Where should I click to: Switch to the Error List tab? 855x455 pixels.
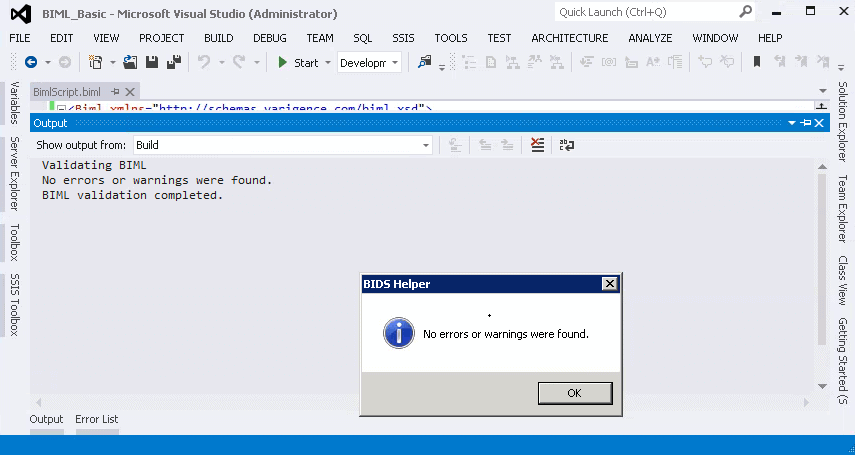pos(97,419)
